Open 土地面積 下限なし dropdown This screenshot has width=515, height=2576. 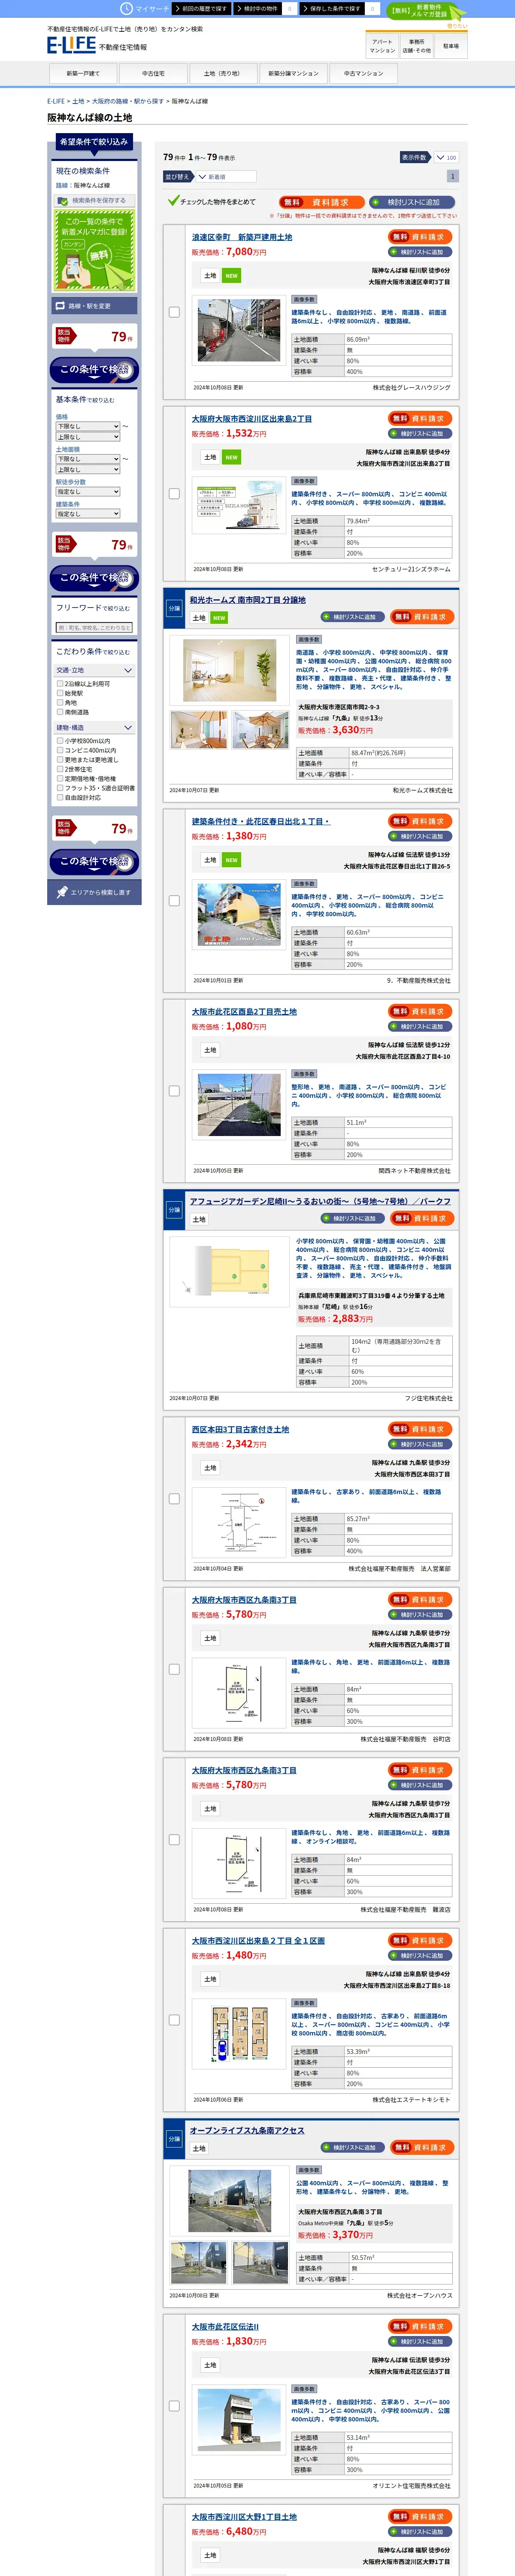(88, 459)
